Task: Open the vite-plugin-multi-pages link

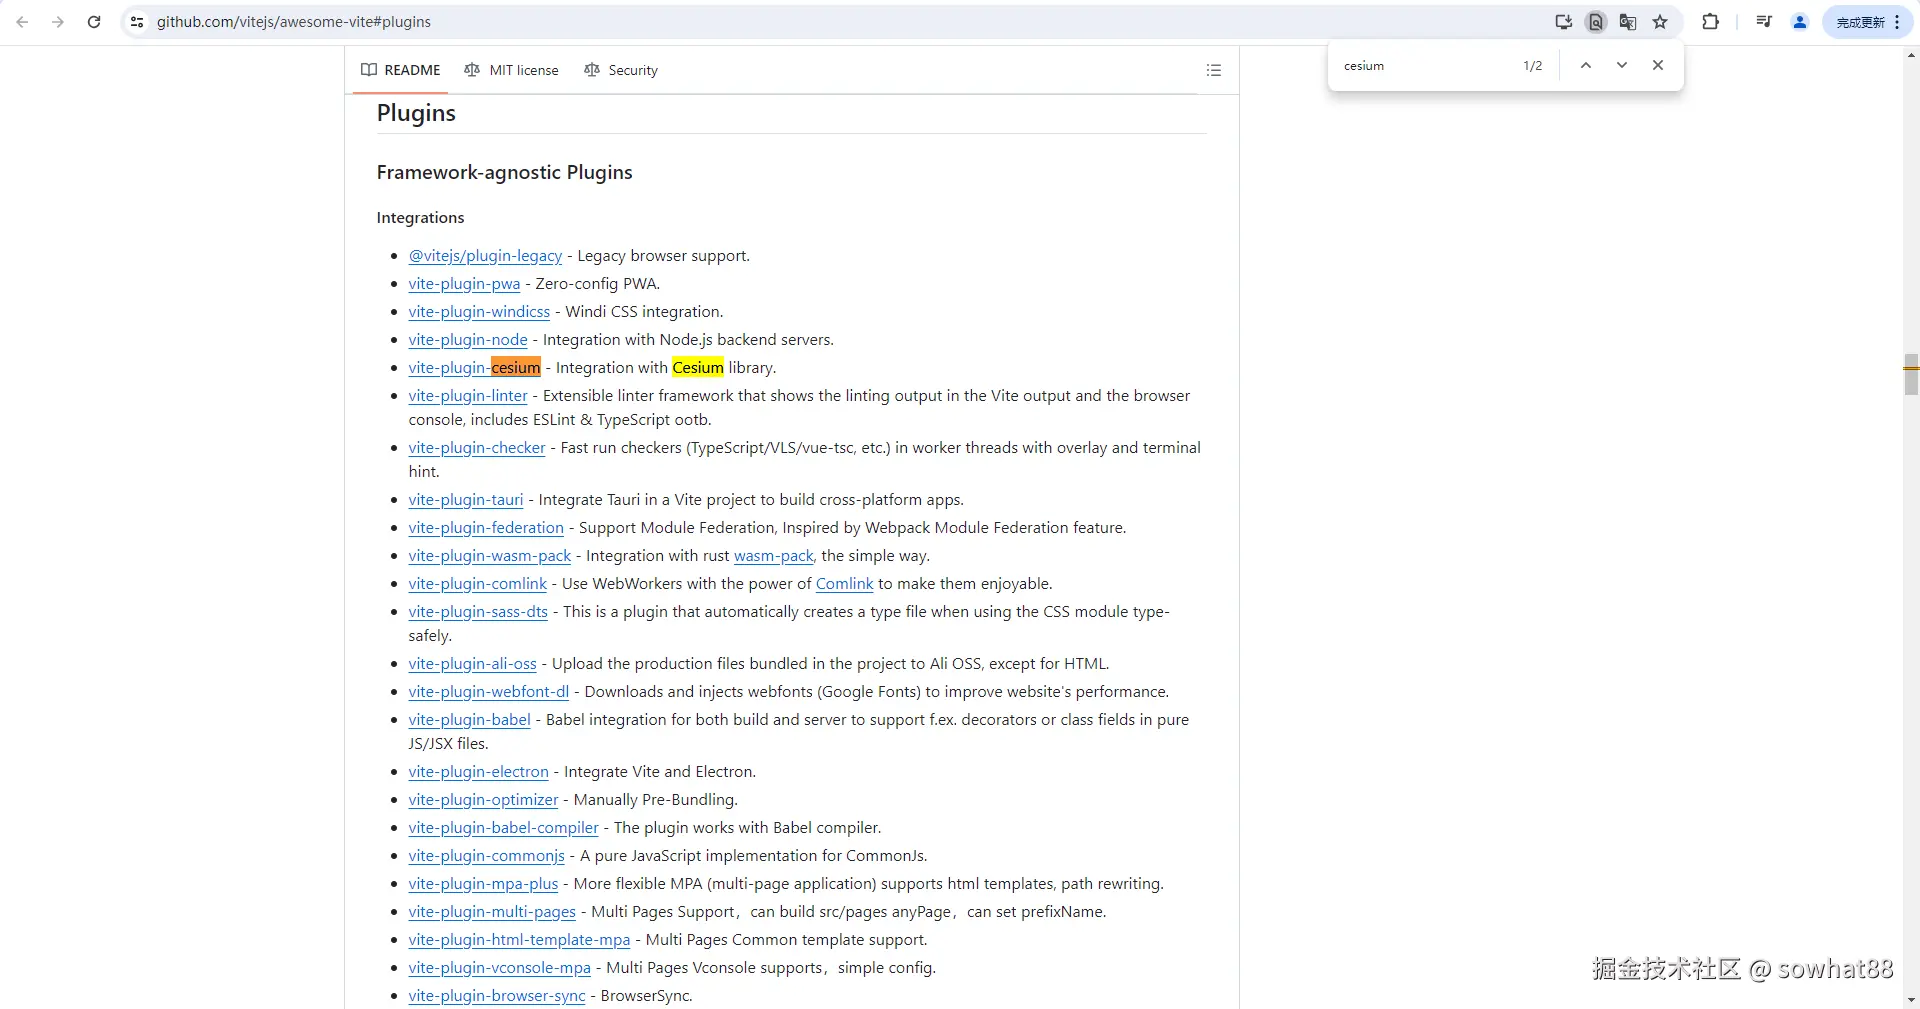Action: tap(492, 912)
